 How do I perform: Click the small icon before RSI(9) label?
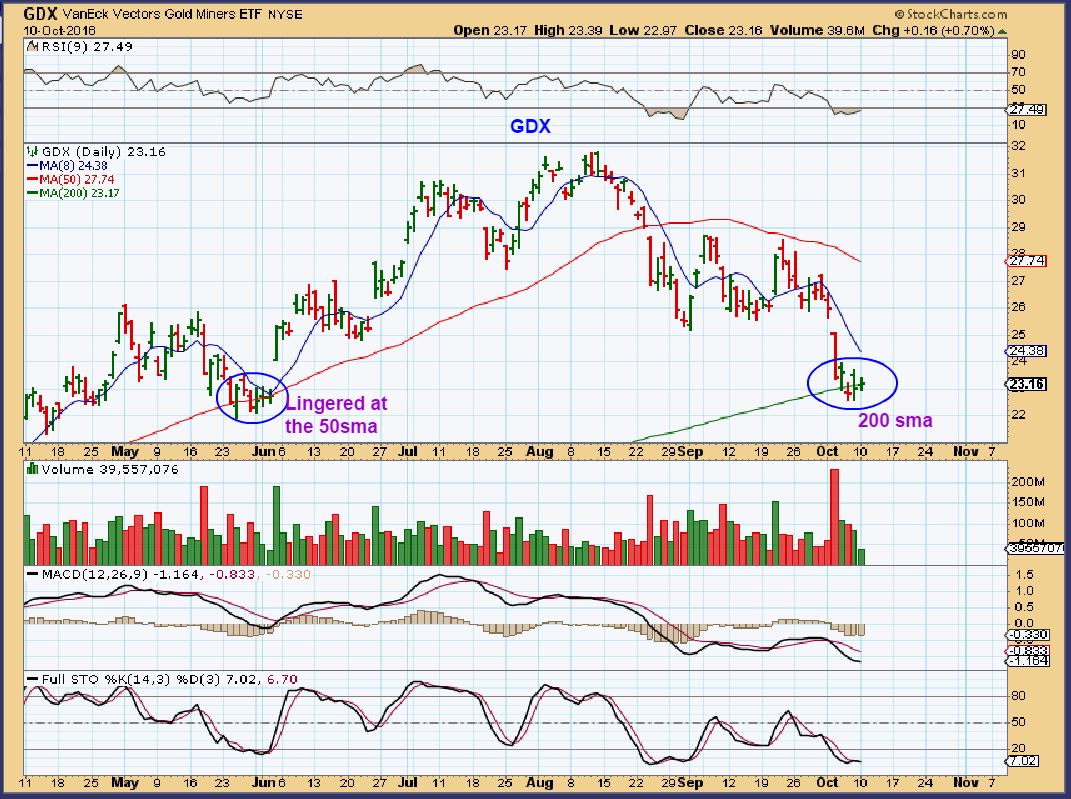click(x=31, y=46)
